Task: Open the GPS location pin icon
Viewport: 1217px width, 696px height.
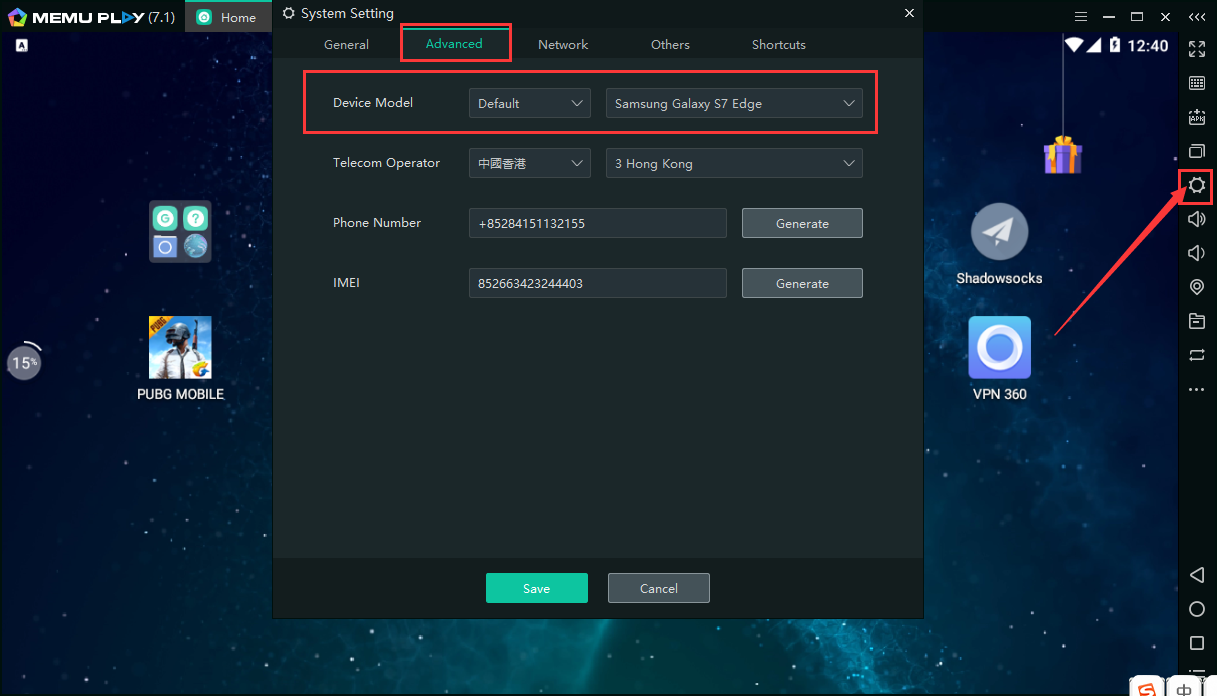Action: click(1196, 287)
